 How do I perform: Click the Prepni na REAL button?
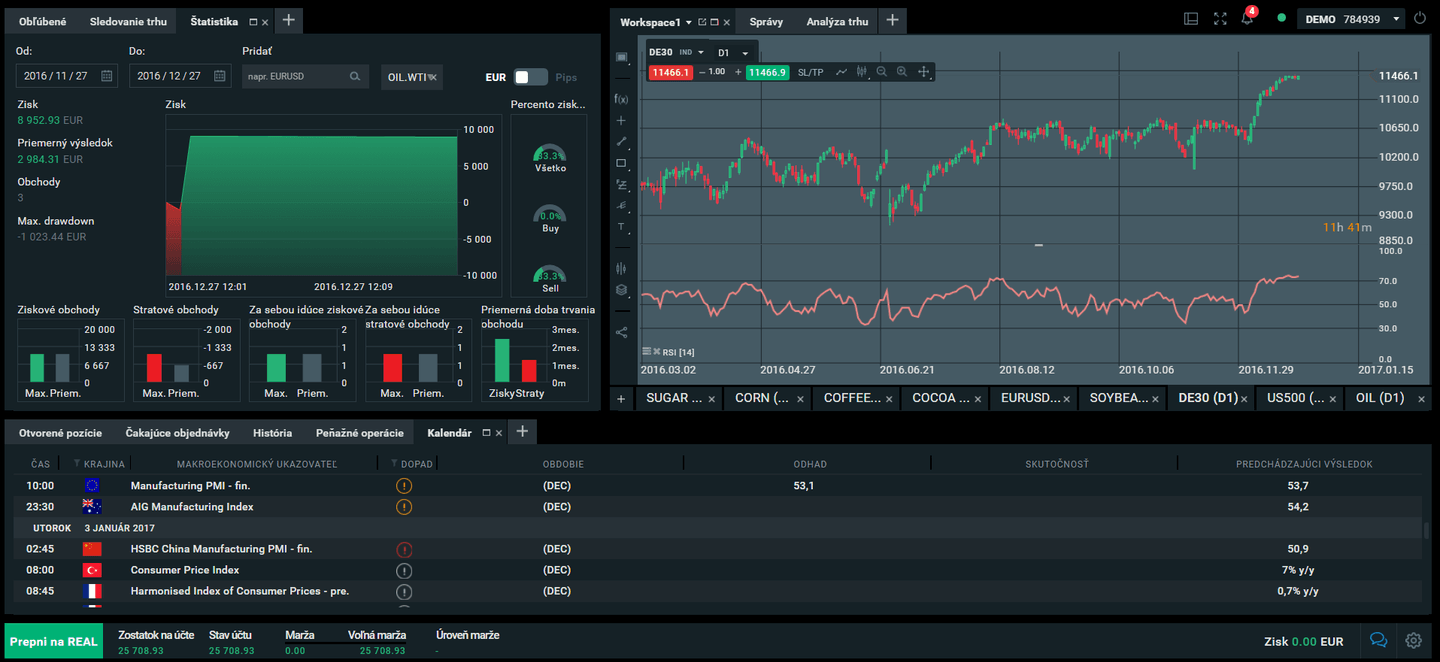(53, 640)
